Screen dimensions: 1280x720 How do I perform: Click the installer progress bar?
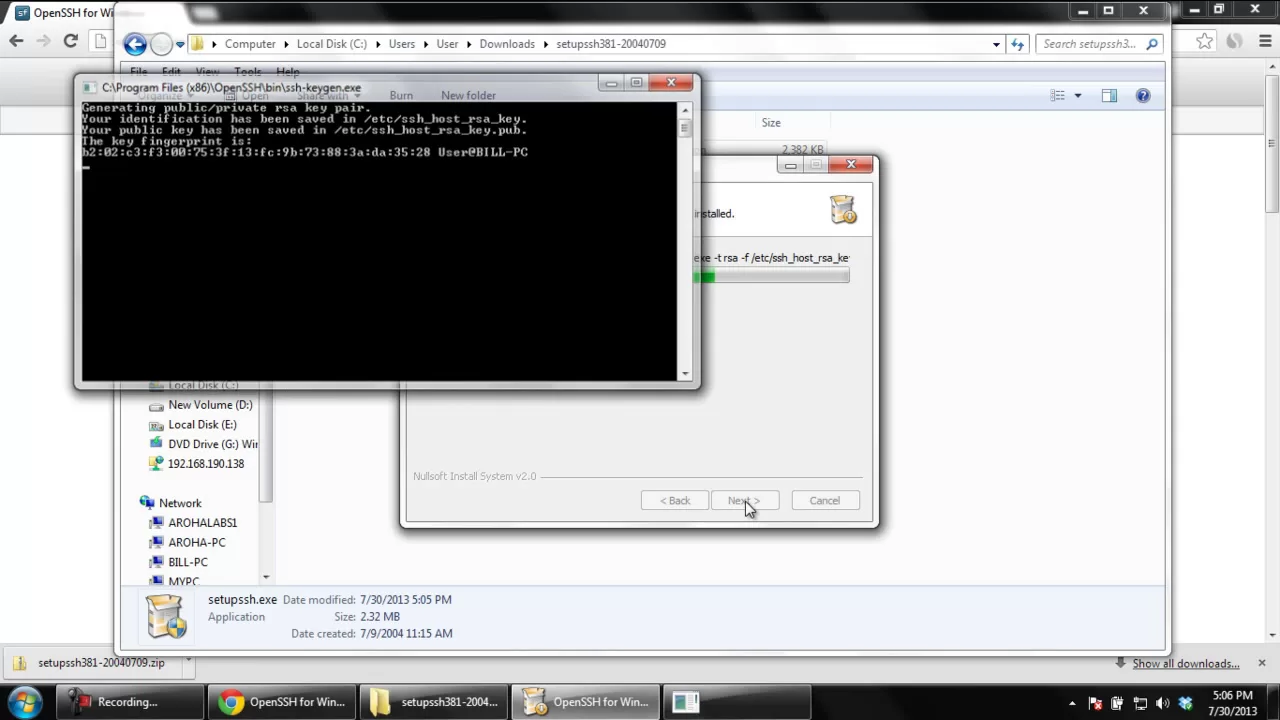771,276
